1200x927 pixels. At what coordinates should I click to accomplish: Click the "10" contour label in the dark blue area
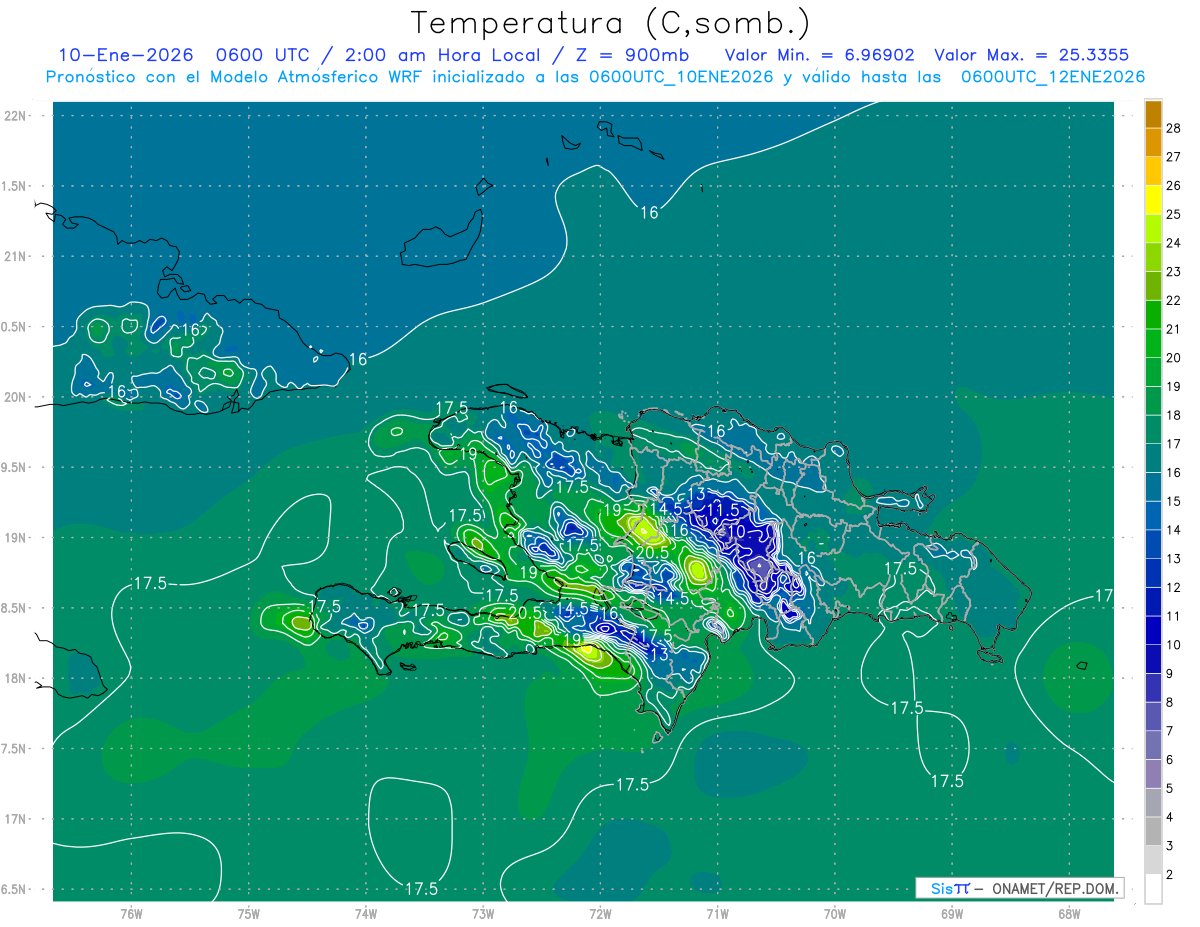tap(736, 532)
